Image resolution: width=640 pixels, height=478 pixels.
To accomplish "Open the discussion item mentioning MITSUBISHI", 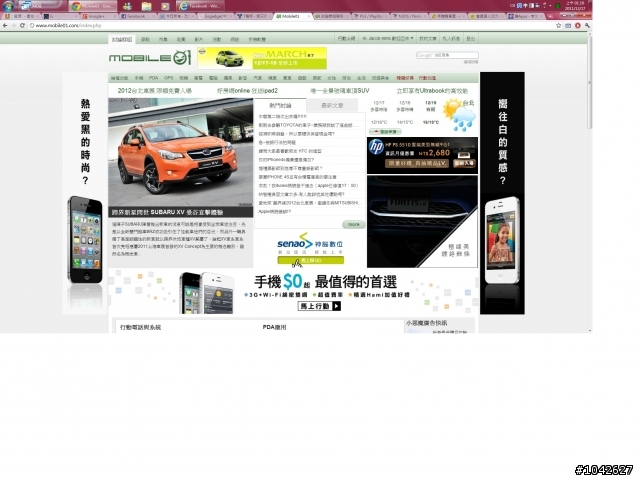I will pos(309,203).
